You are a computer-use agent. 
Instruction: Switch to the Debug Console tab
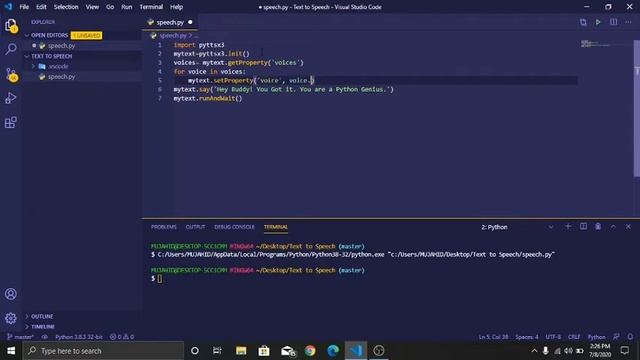tap(234, 227)
